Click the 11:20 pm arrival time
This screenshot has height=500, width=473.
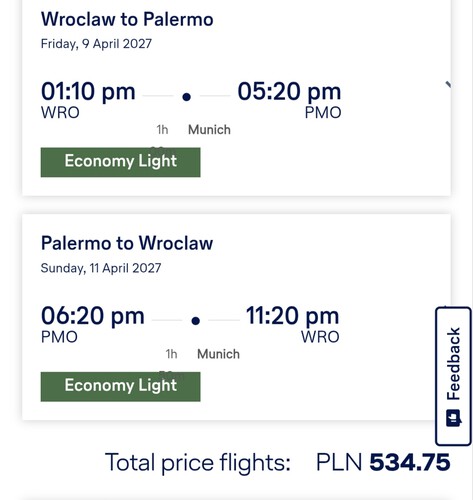[x=292, y=316]
